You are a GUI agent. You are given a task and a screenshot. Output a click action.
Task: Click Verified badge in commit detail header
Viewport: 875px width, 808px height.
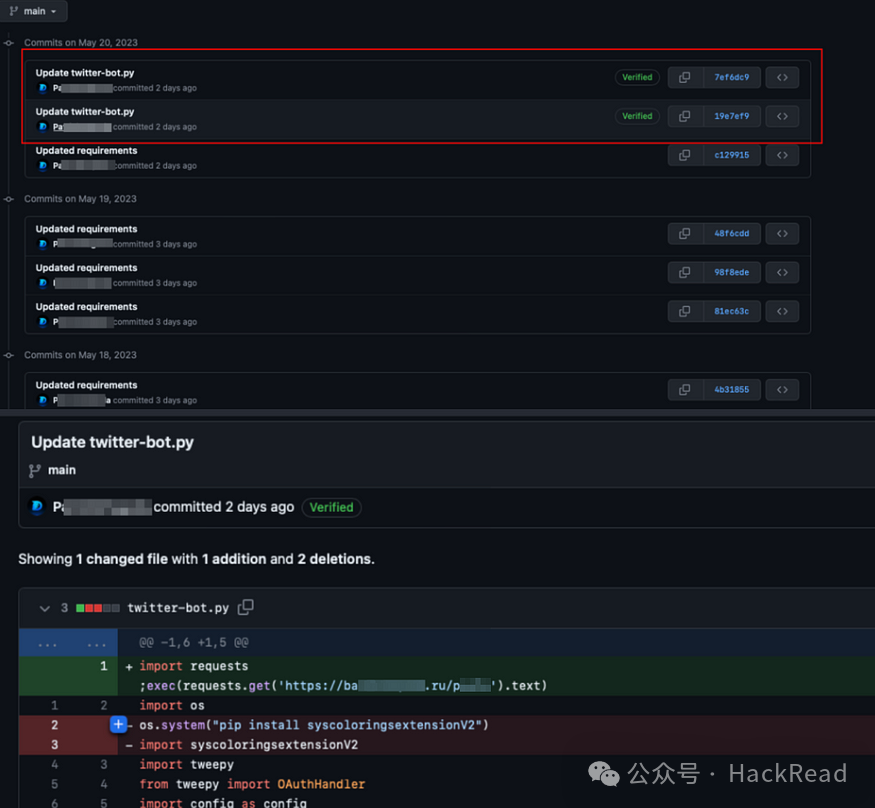[x=331, y=507]
